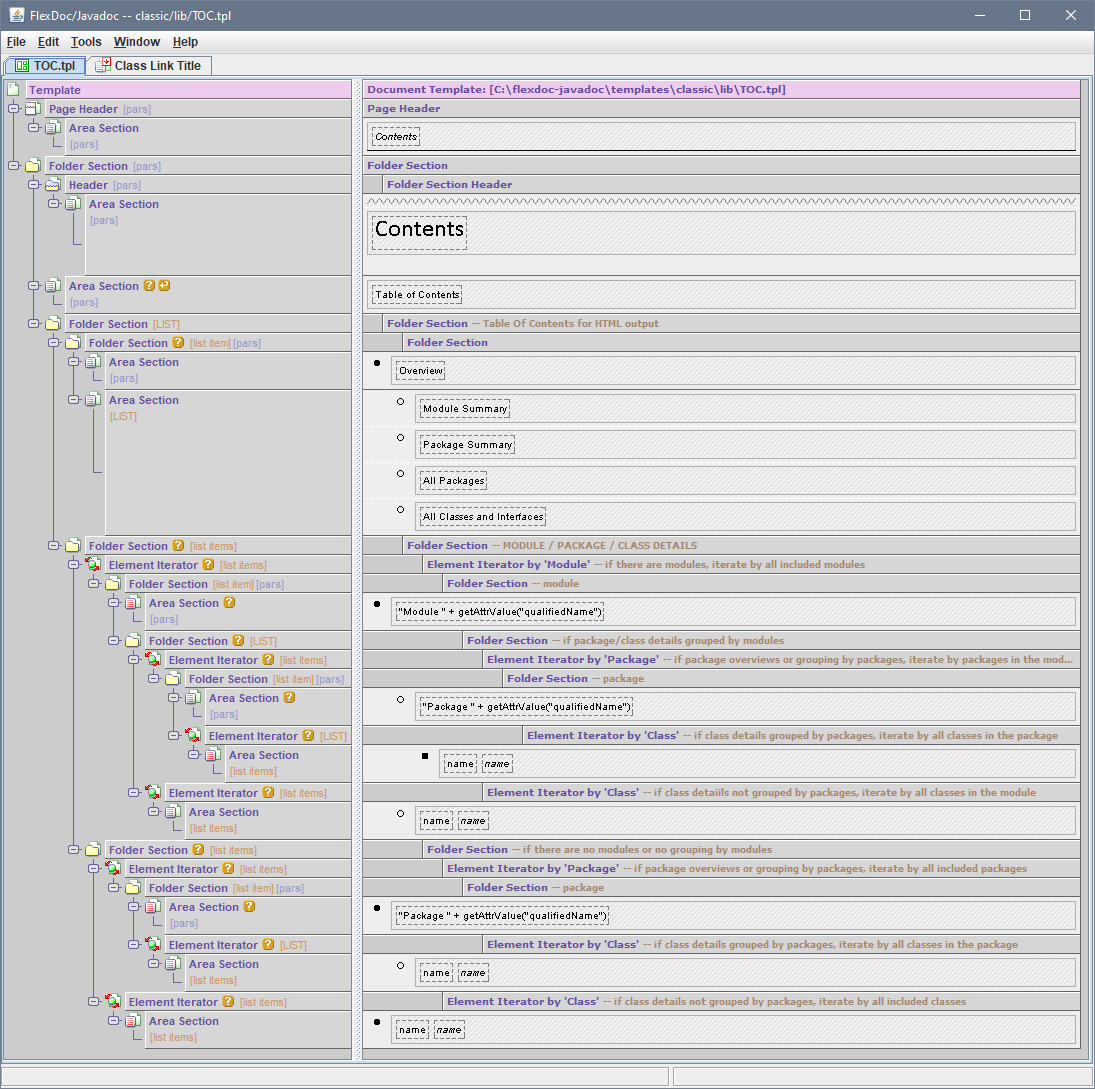Collapse the last Element Iterator node

(93, 1001)
